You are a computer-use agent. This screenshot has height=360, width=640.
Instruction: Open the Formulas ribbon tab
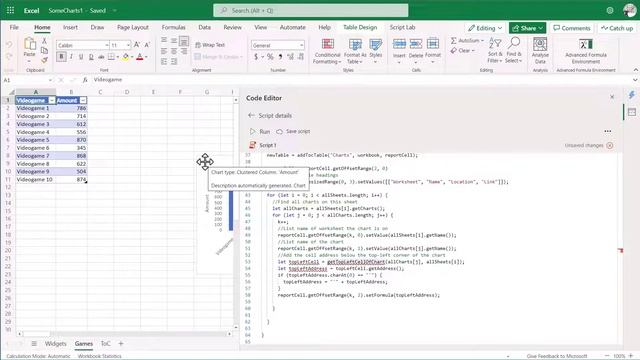[173, 27]
